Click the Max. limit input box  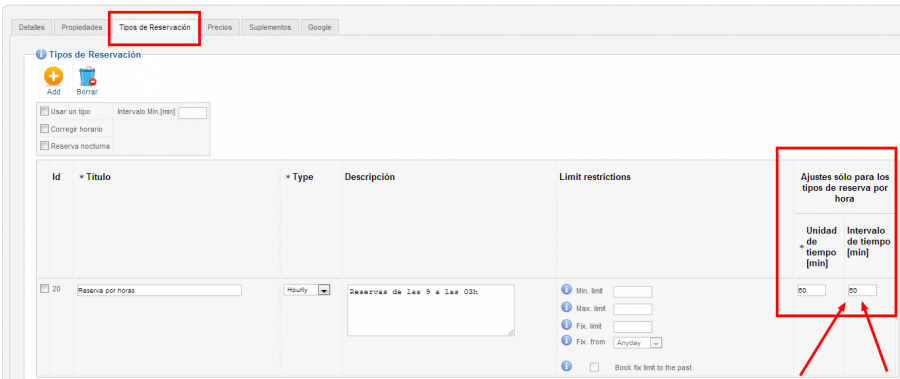coord(633,310)
